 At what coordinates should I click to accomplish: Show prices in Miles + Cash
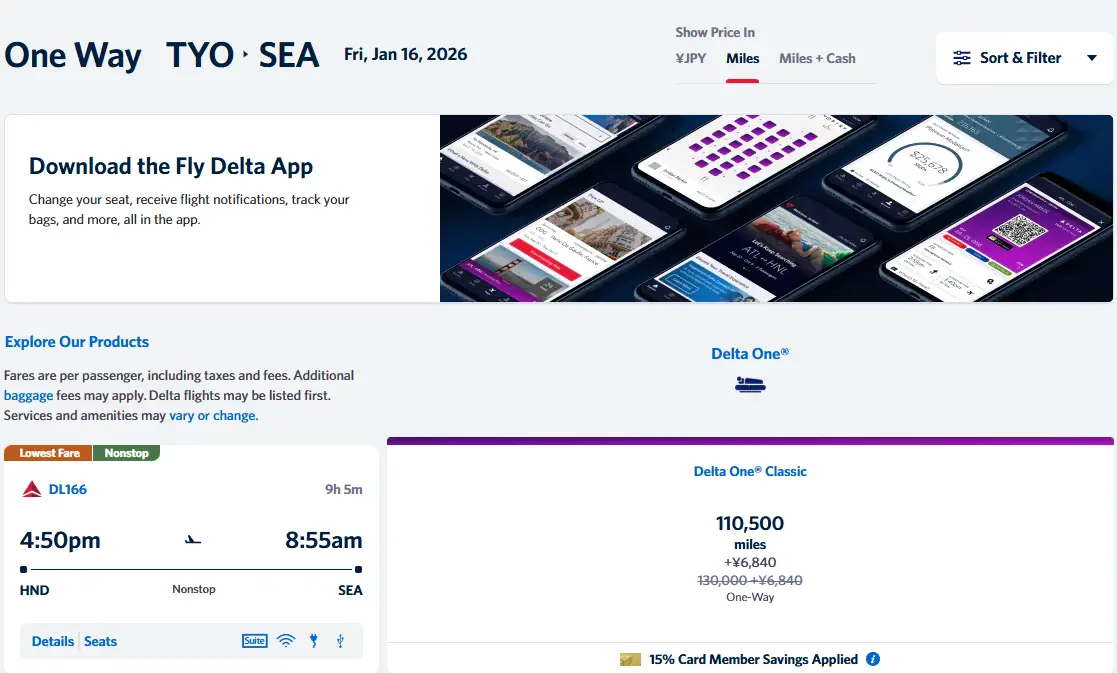click(817, 58)
